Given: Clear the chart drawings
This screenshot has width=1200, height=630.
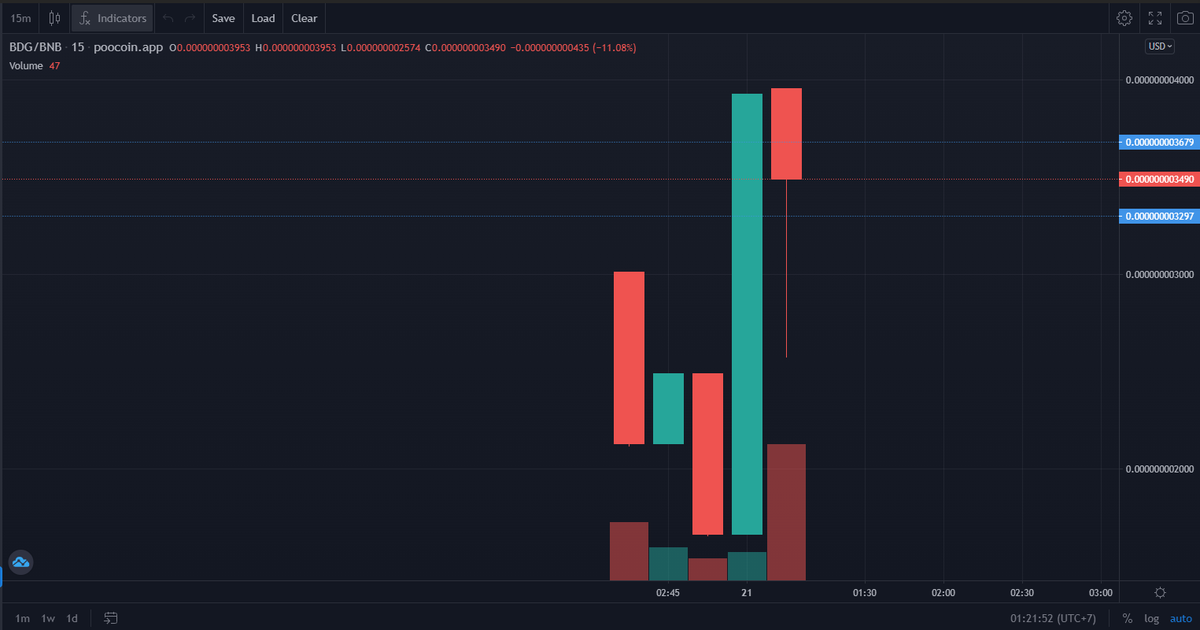Looking at the screenshot, I should point(304,18).
